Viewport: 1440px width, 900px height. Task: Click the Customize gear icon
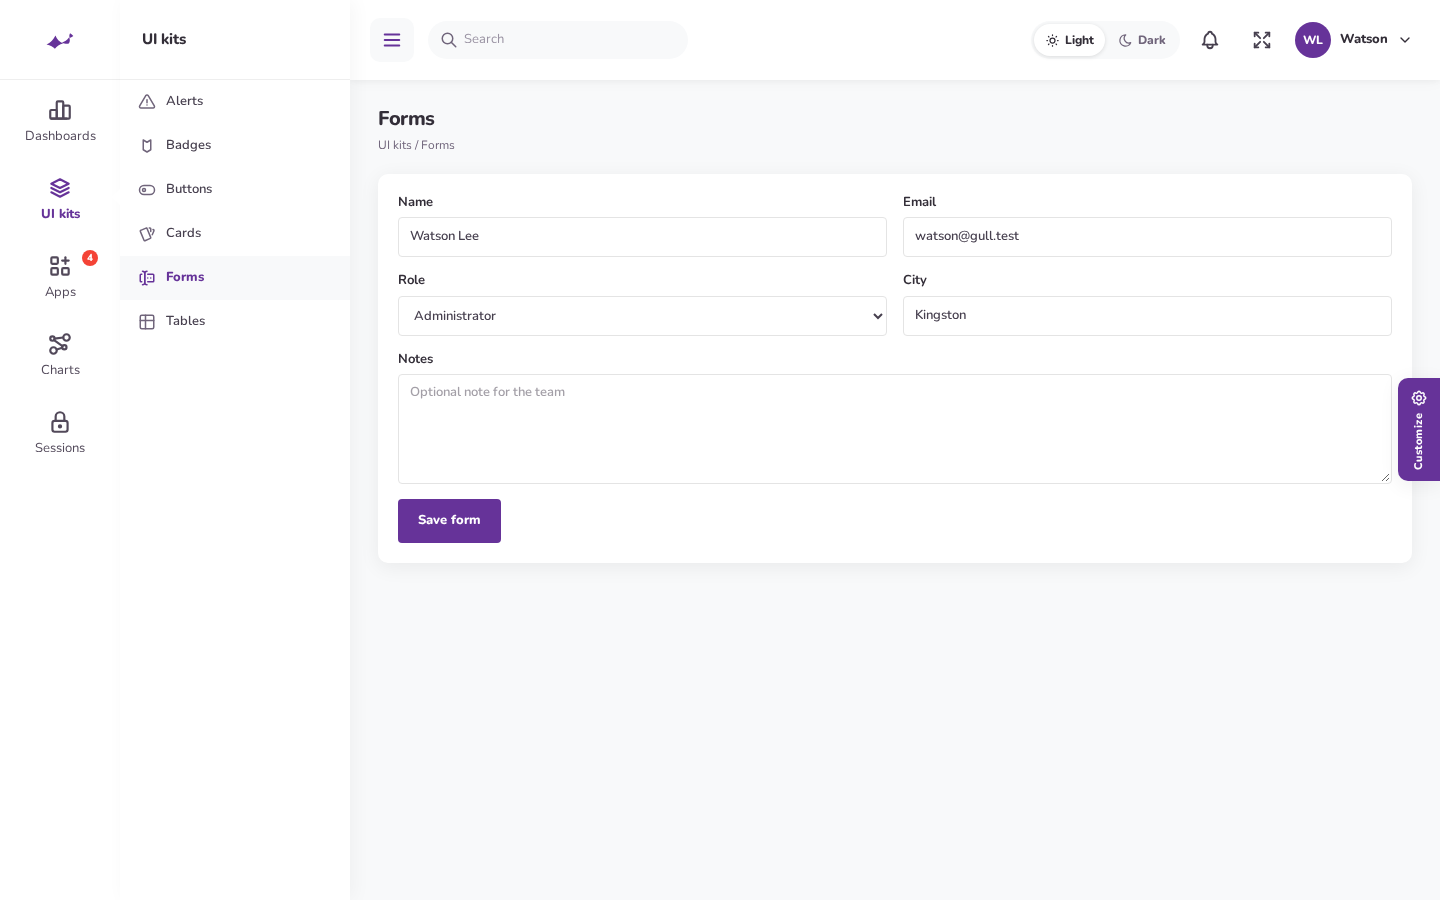tap(1419, 398)
